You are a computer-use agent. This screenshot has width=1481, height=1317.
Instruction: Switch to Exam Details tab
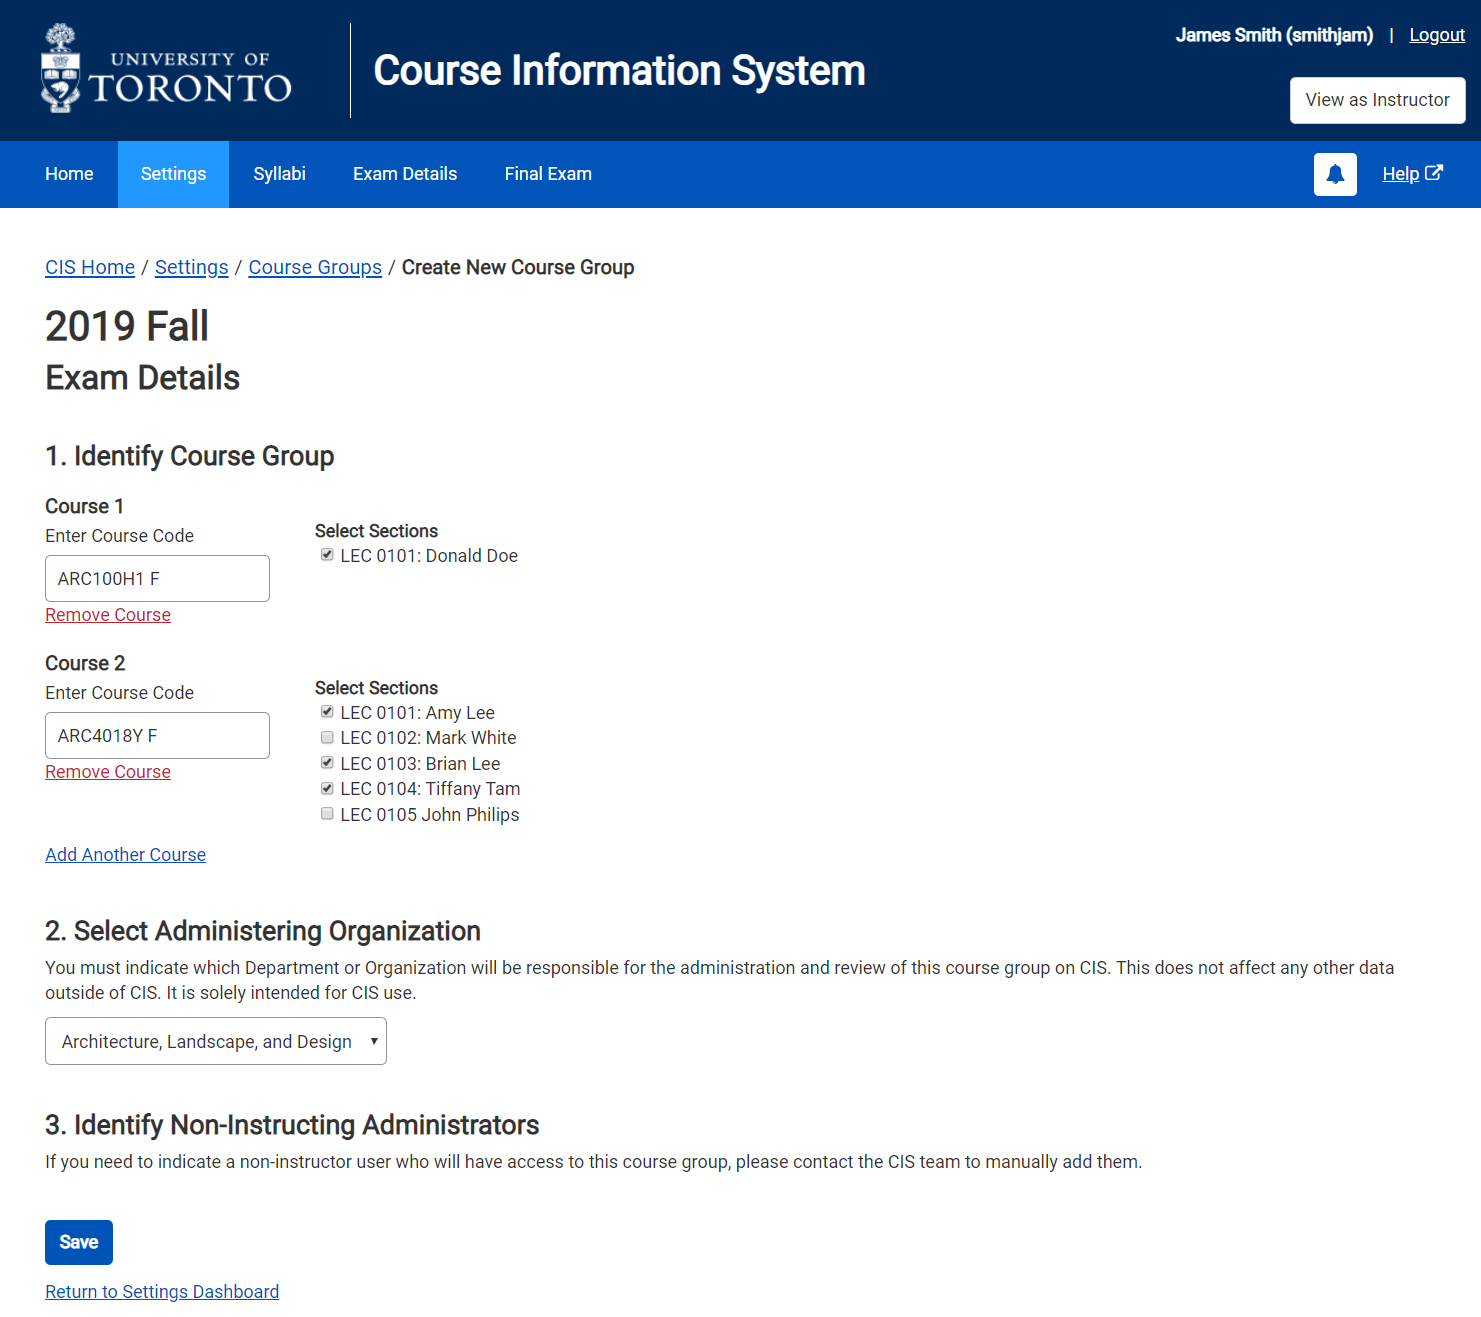pyautogui.click(x=405, y=174)
